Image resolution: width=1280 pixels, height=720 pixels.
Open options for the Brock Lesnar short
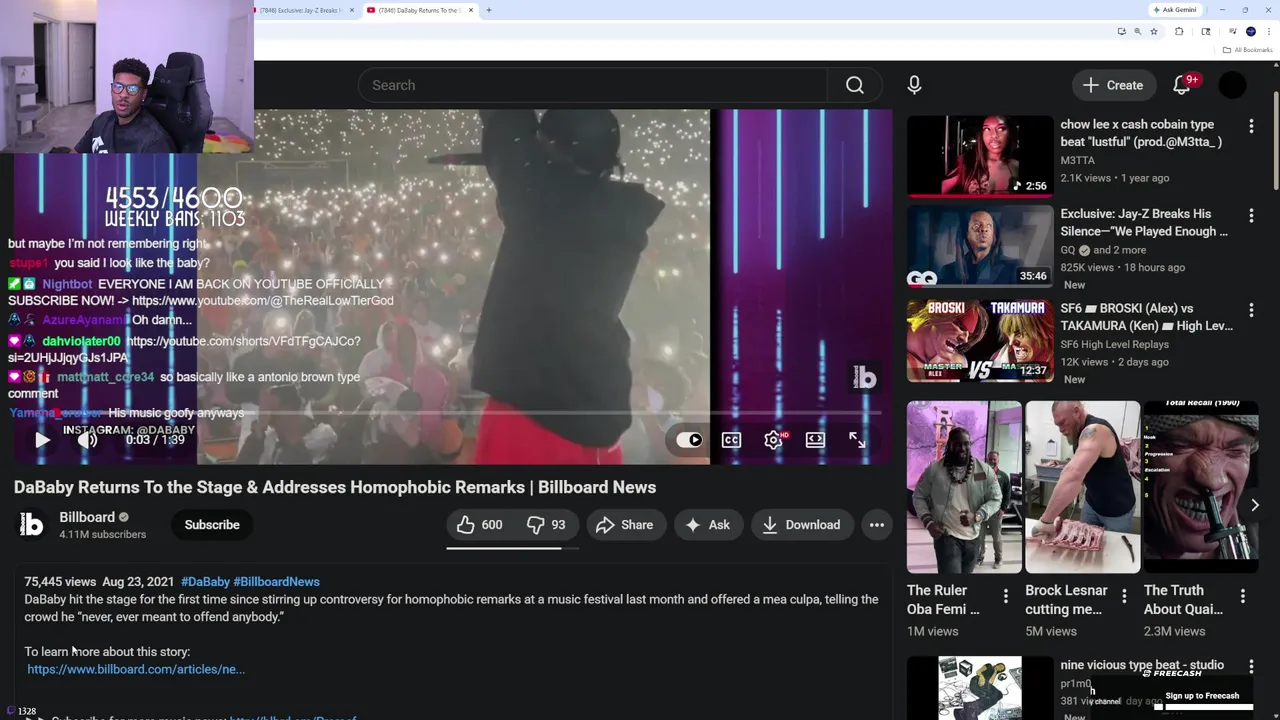1124,596
